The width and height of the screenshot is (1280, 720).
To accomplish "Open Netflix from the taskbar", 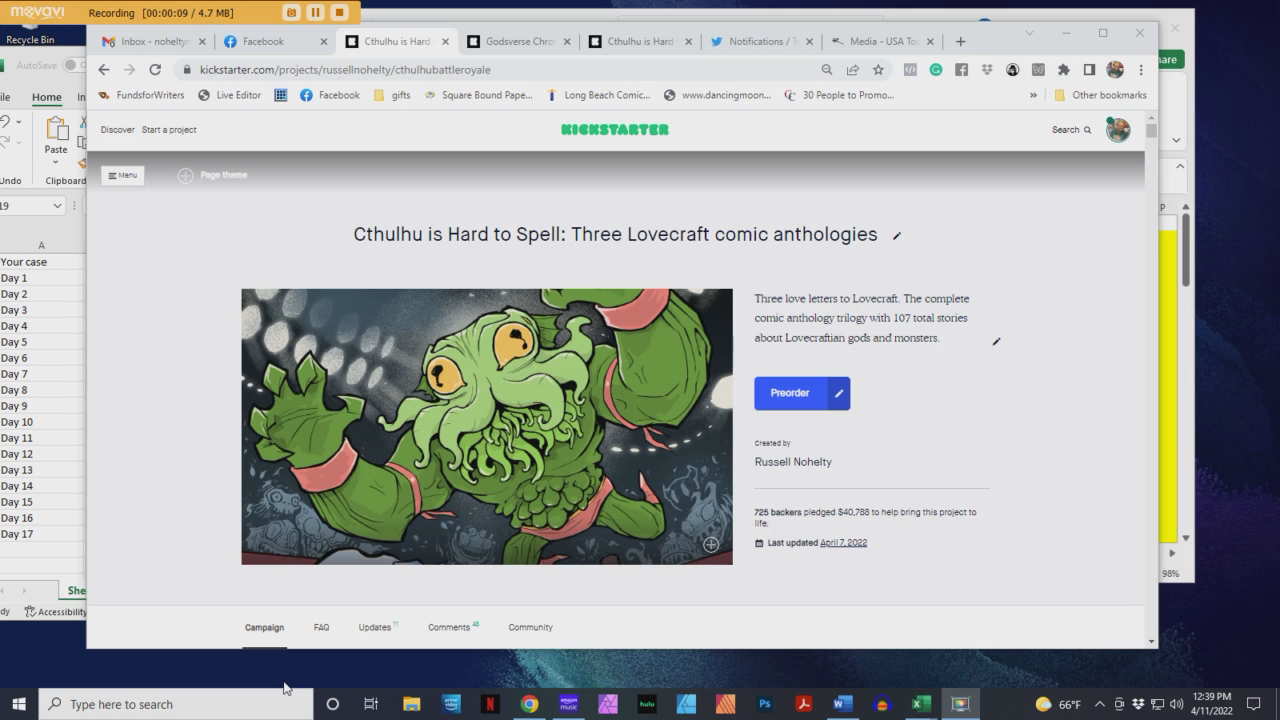I will point(490,704).
